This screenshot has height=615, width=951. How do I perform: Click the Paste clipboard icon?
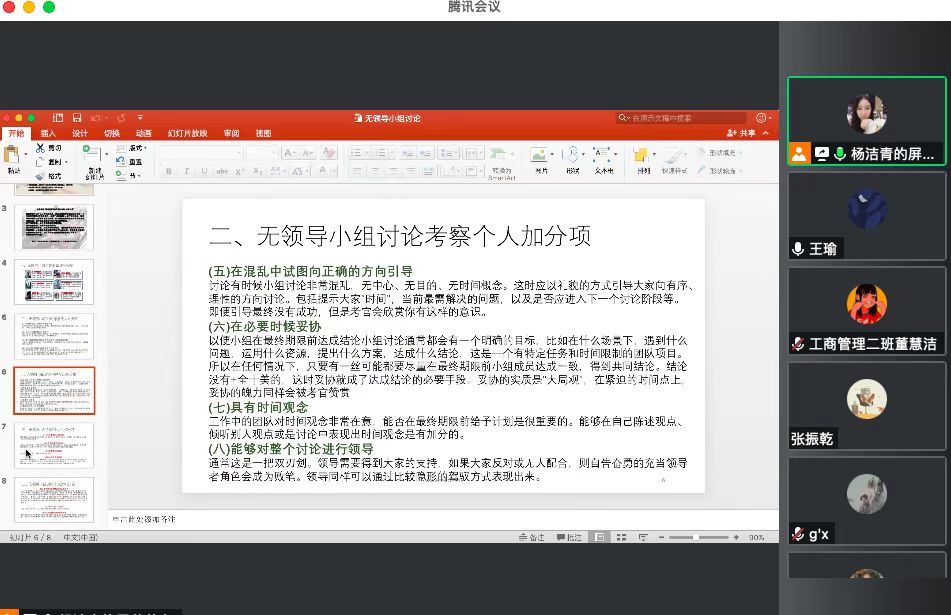pyautogui.click(x=12, y=155)
